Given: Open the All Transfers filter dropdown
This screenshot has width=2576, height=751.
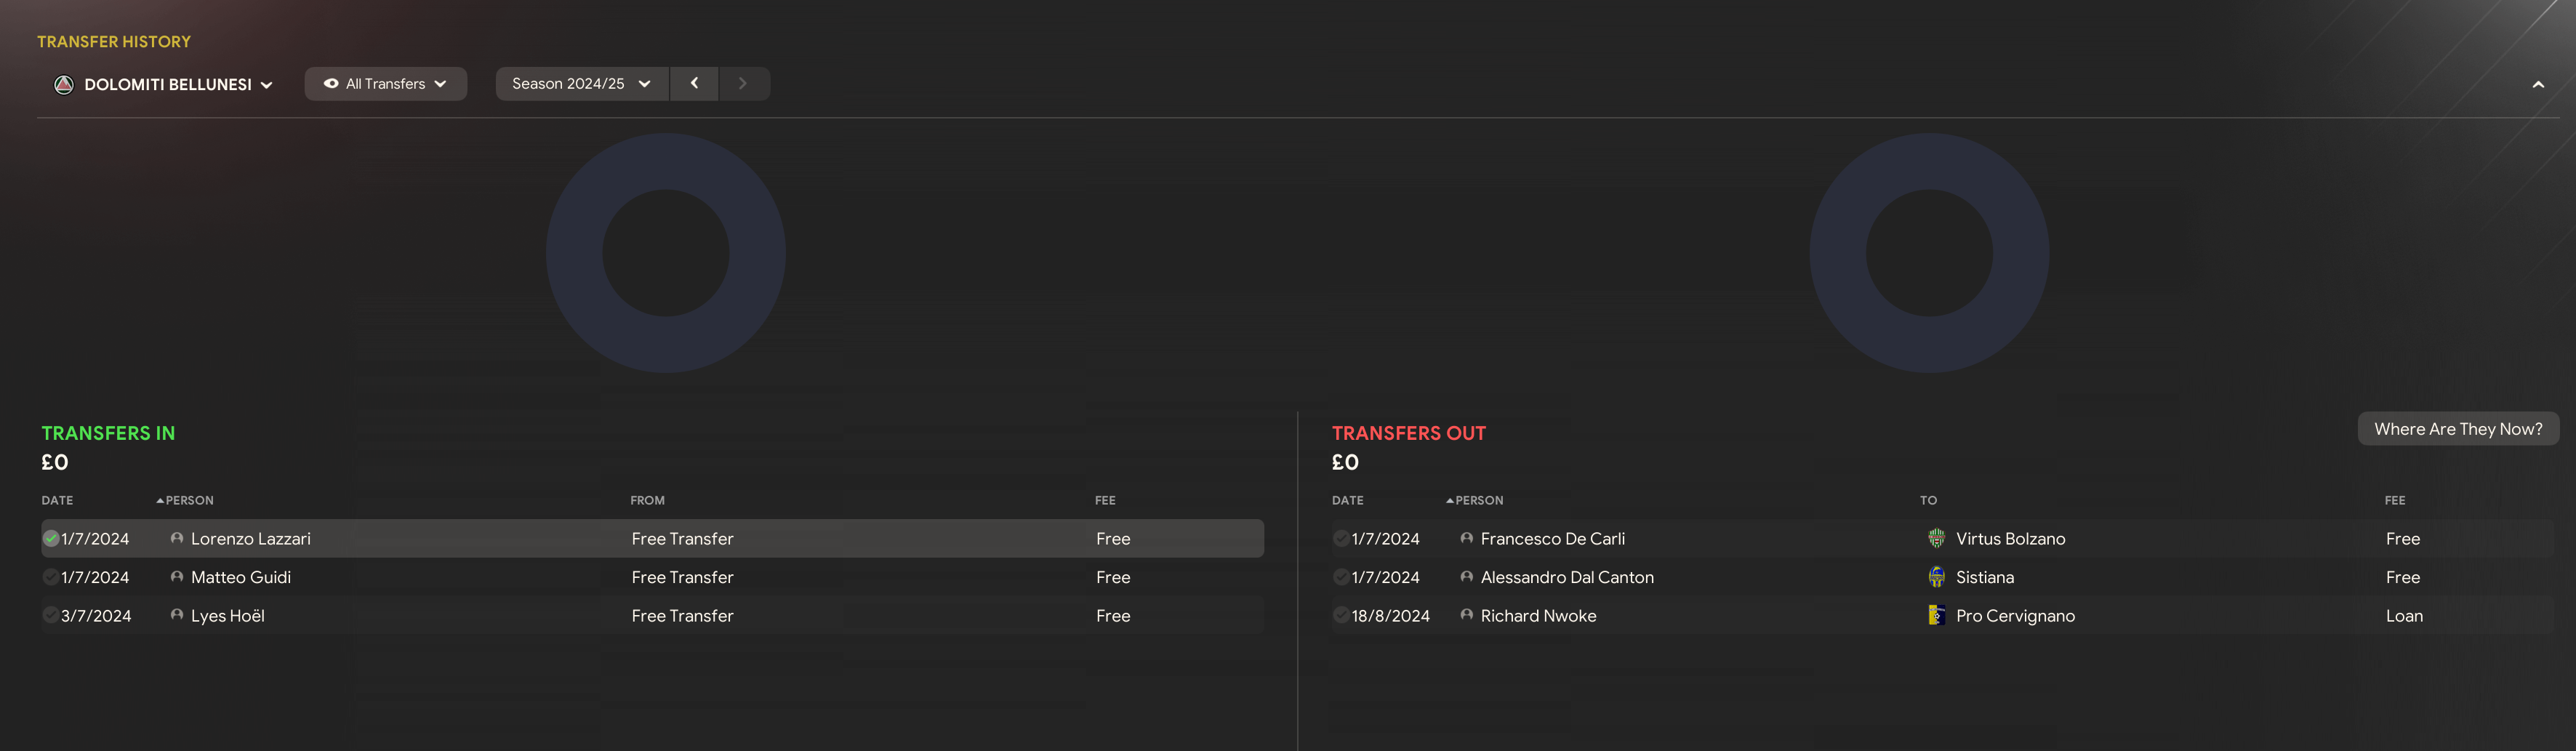Looking at the screenshot, I should 385,84.
